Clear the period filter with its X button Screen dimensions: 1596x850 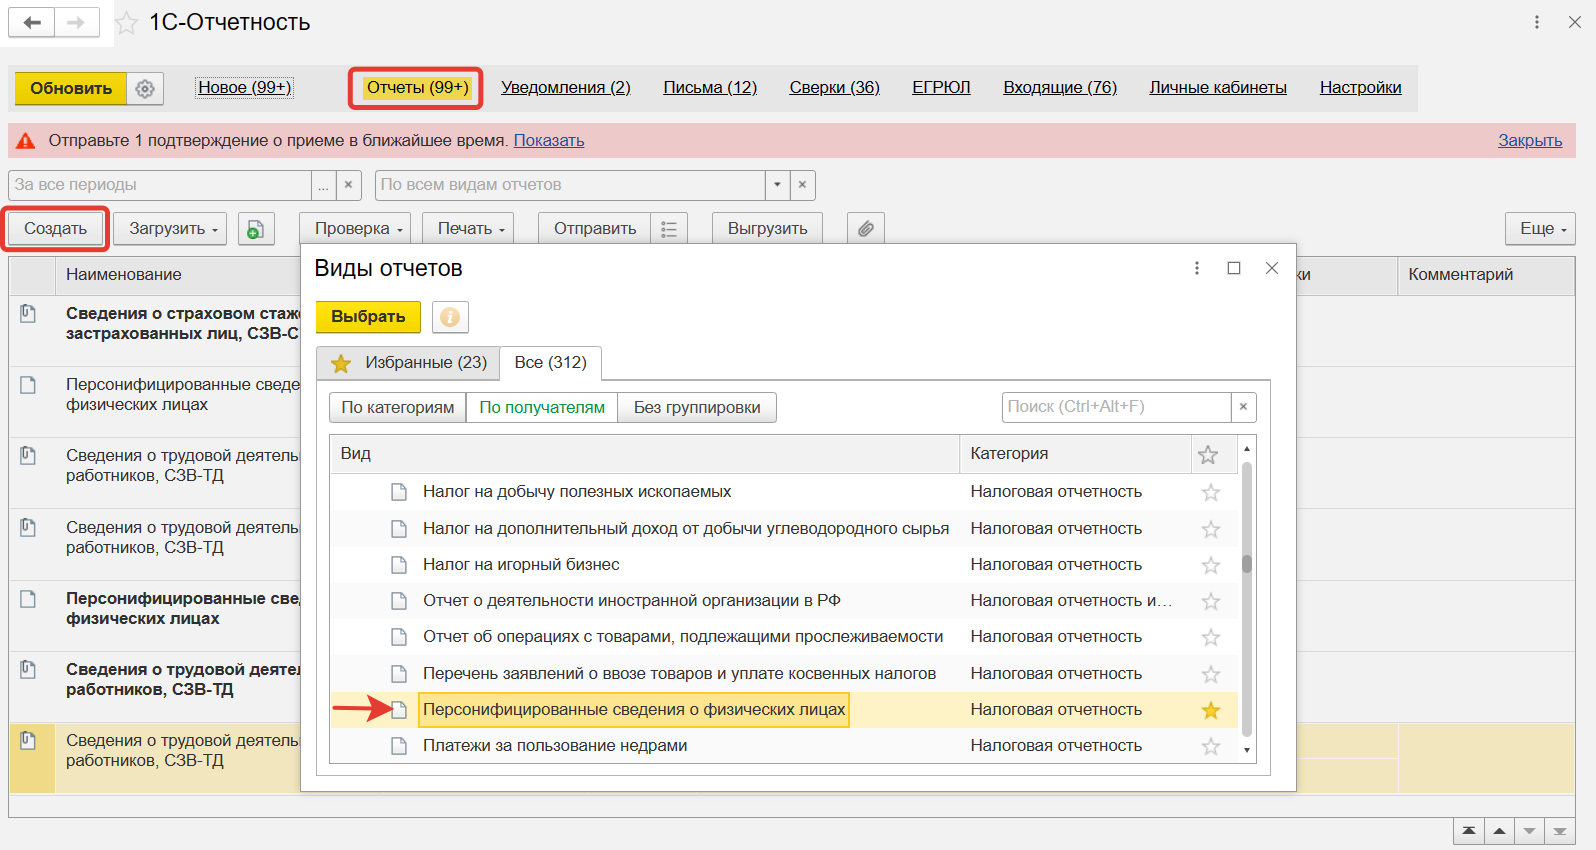[x=348, y=185]
